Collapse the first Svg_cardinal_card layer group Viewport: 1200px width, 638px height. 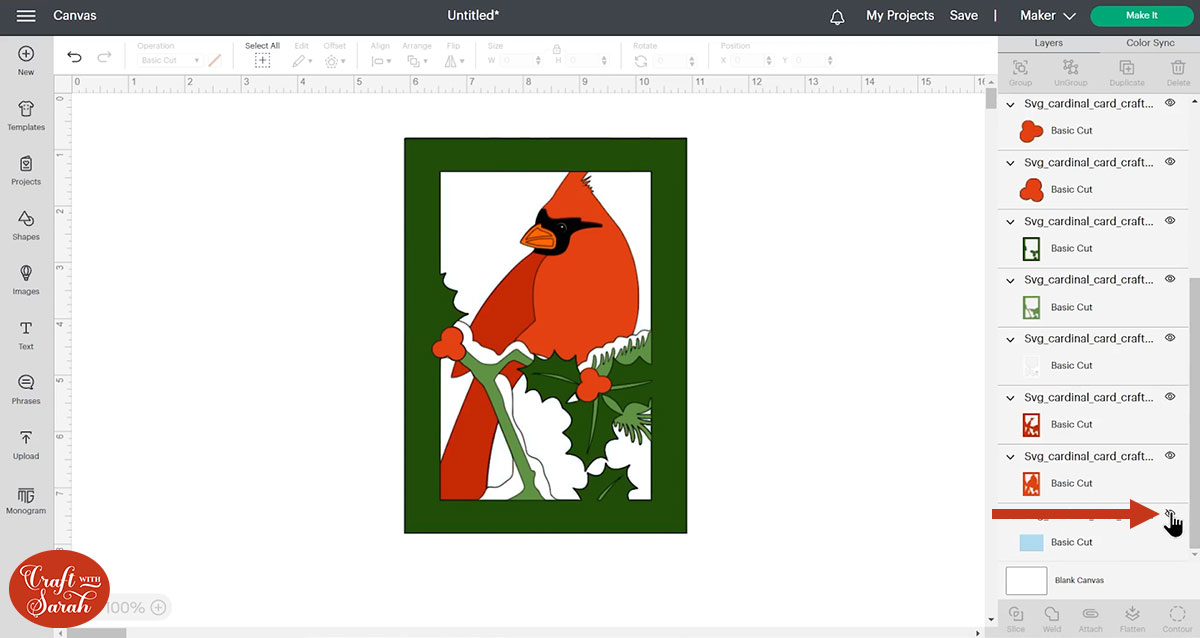coord(1010,104)
